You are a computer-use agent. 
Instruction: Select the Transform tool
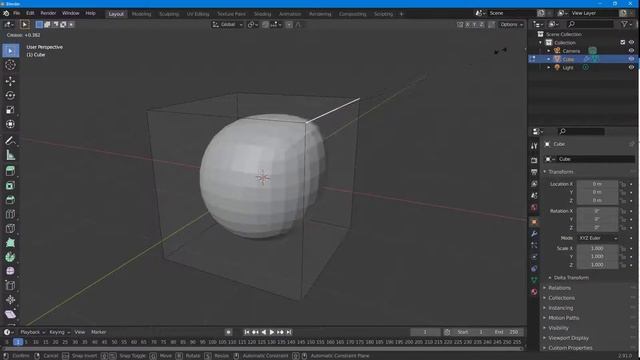10,124
